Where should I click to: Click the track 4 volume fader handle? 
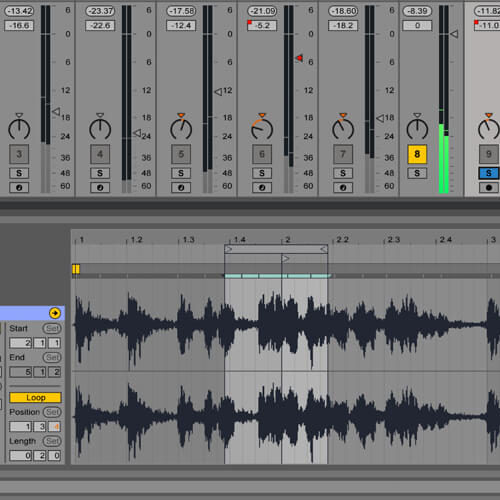coord(137,133)
